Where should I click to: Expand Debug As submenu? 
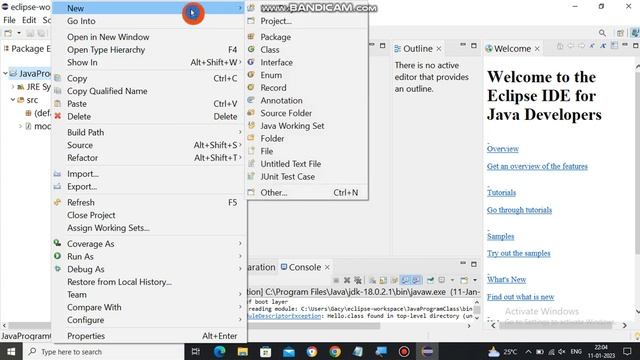click(149, 269)
